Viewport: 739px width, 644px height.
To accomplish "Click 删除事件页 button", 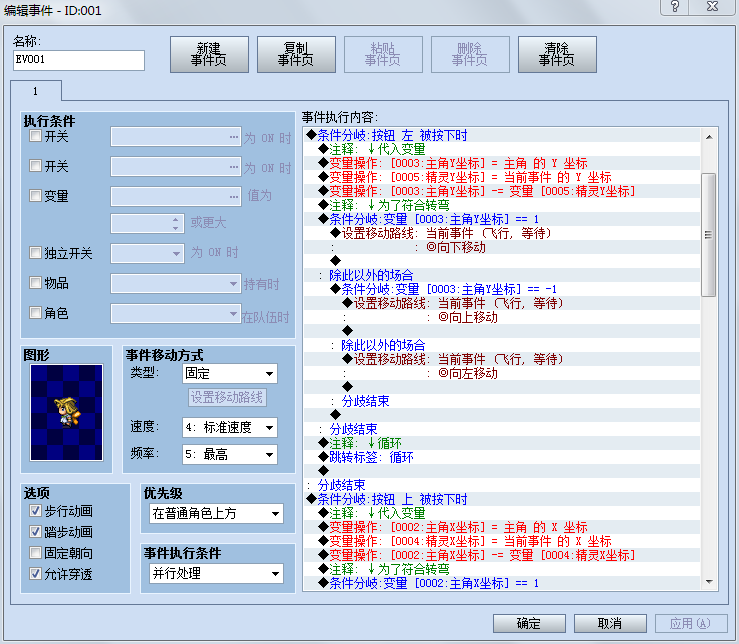I will [x=470, y=55].
